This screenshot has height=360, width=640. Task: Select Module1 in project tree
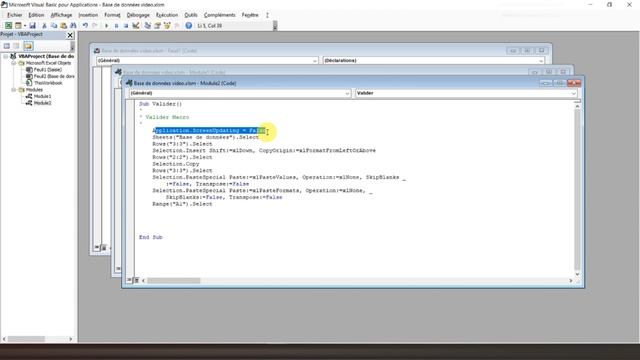click(x=42, y=96)
